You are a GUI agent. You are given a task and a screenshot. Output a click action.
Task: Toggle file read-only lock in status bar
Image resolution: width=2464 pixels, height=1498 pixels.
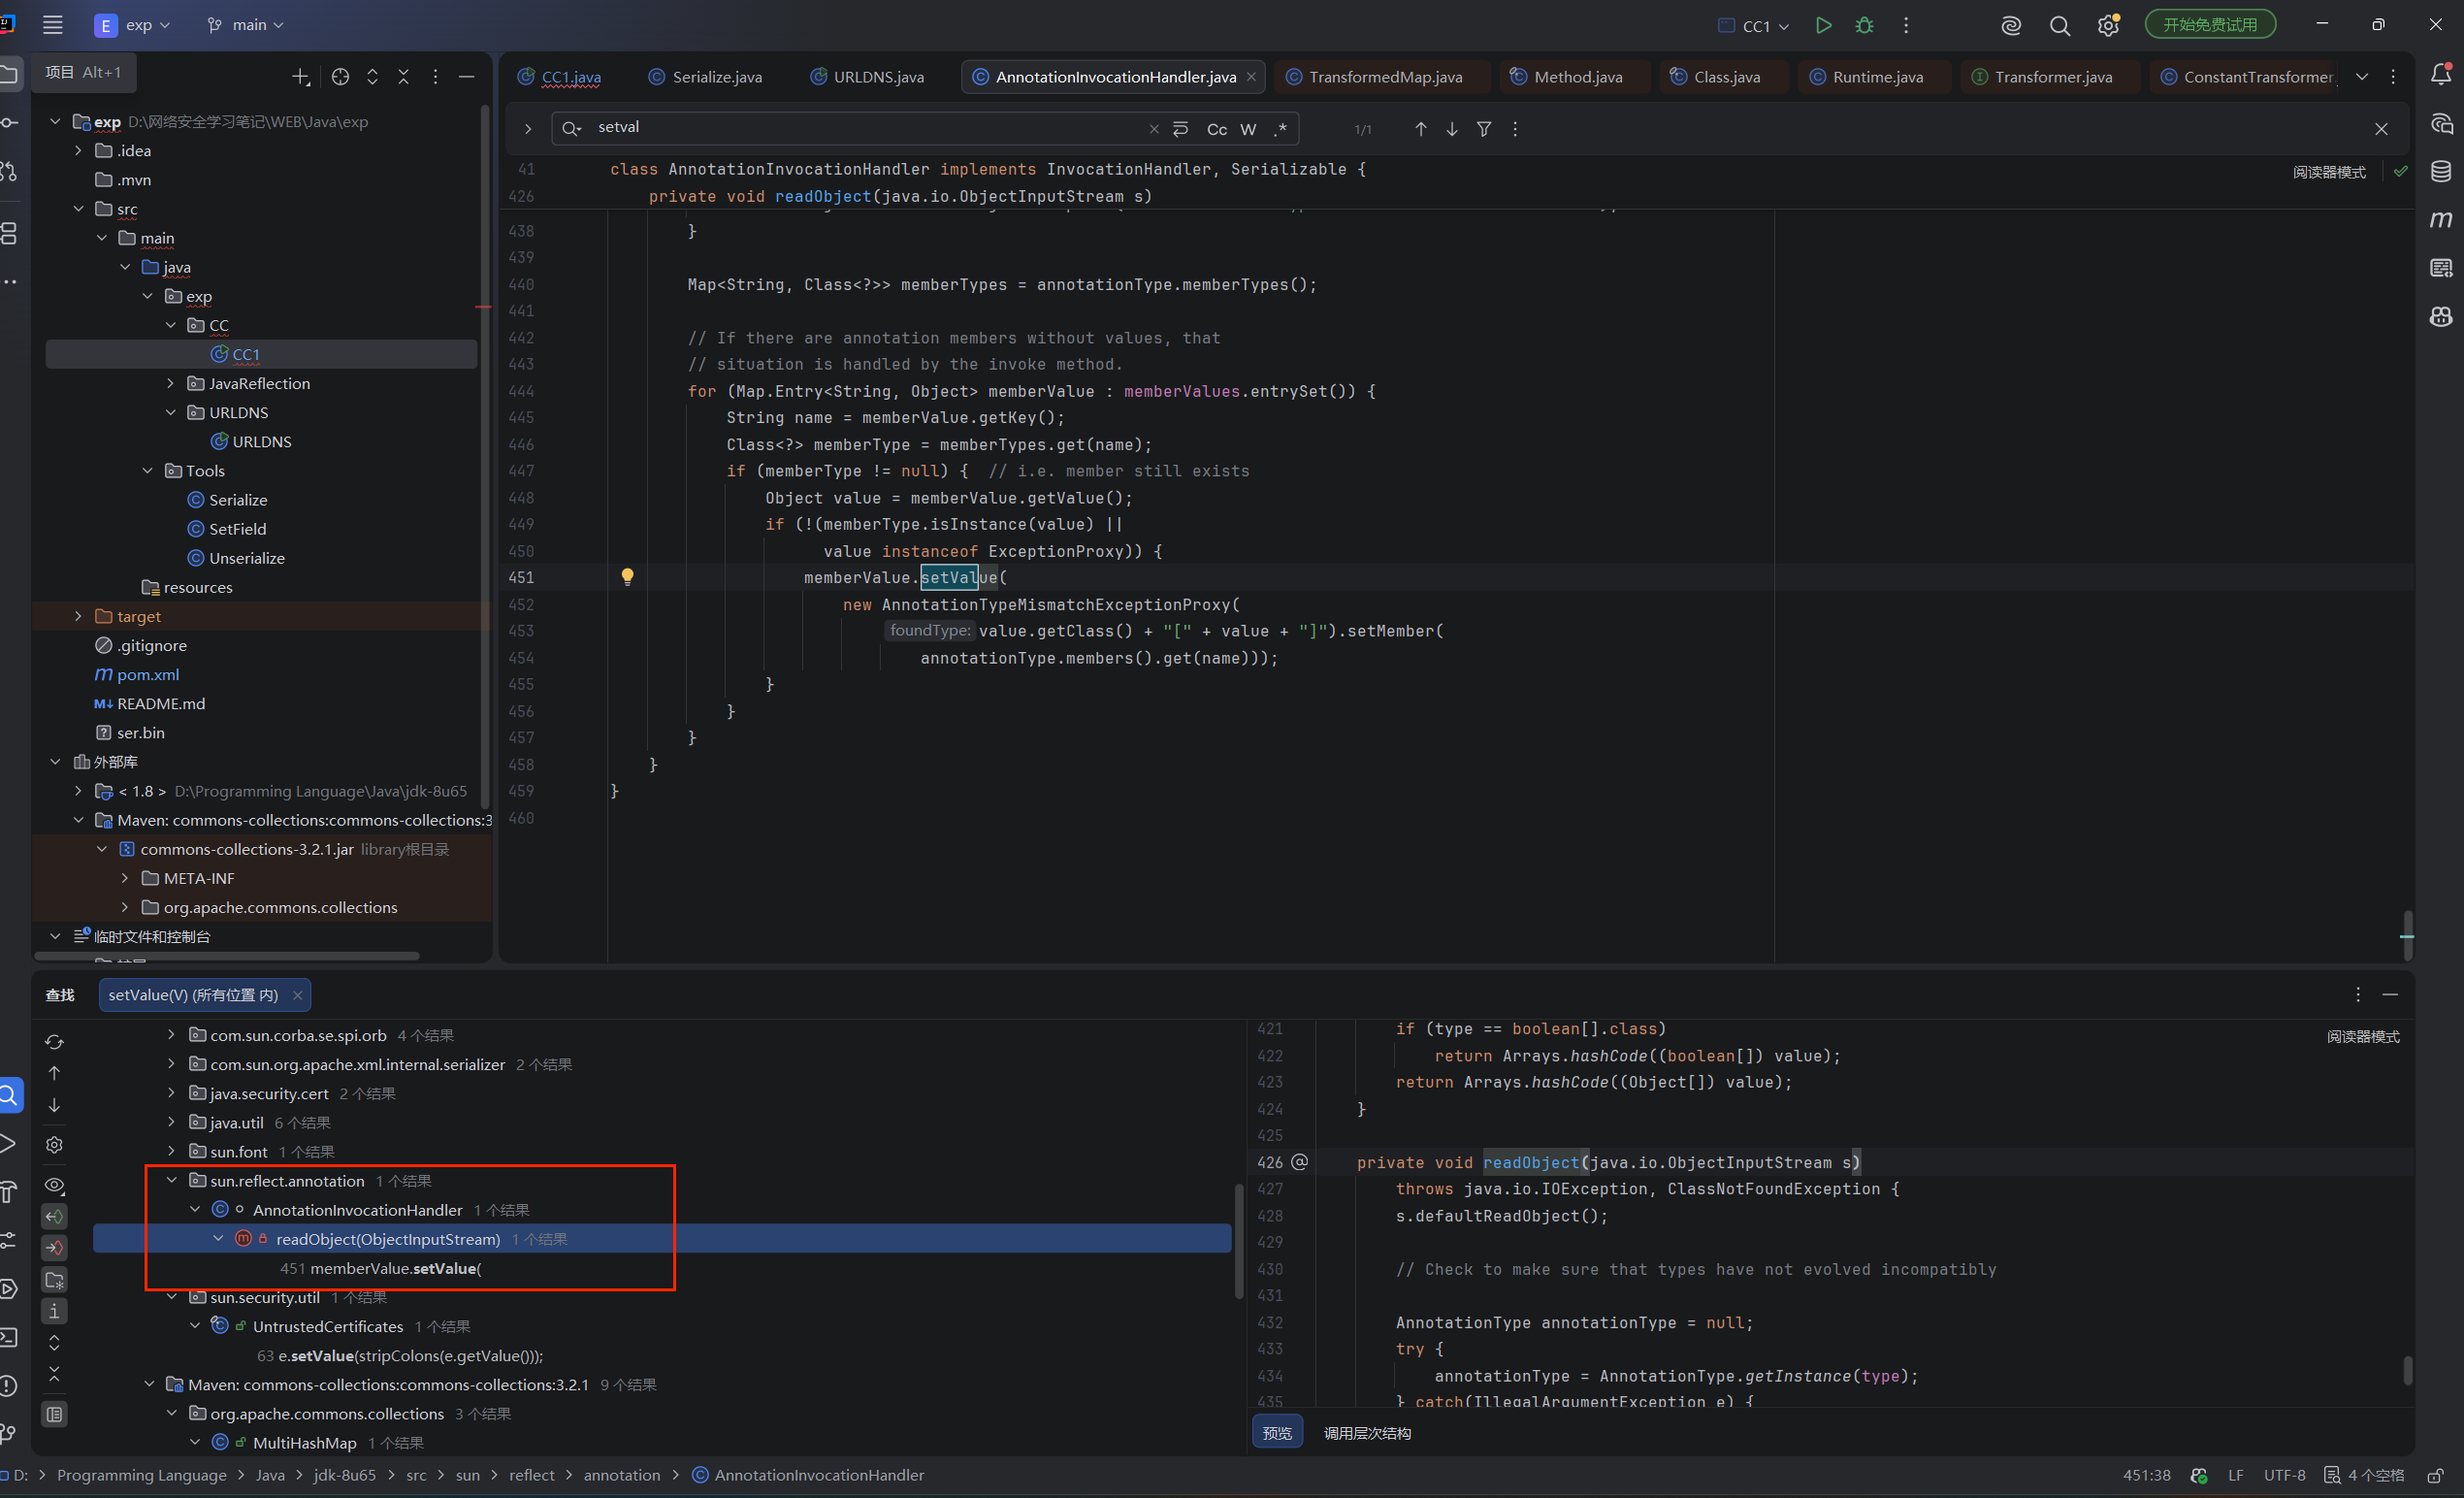tap(2436, 1476)
